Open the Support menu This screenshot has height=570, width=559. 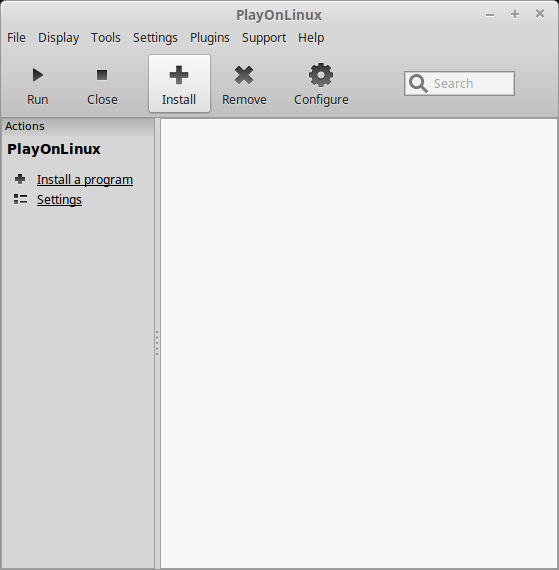coord(264,38)
